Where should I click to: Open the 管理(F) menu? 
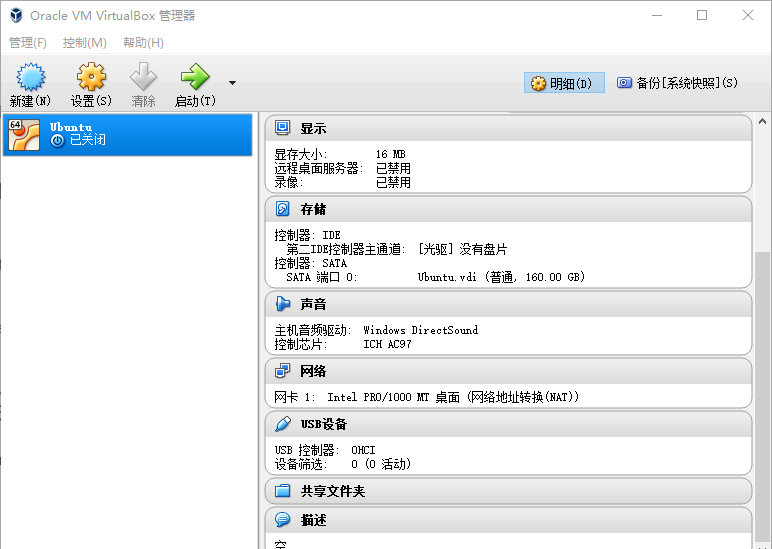[27, 43]
